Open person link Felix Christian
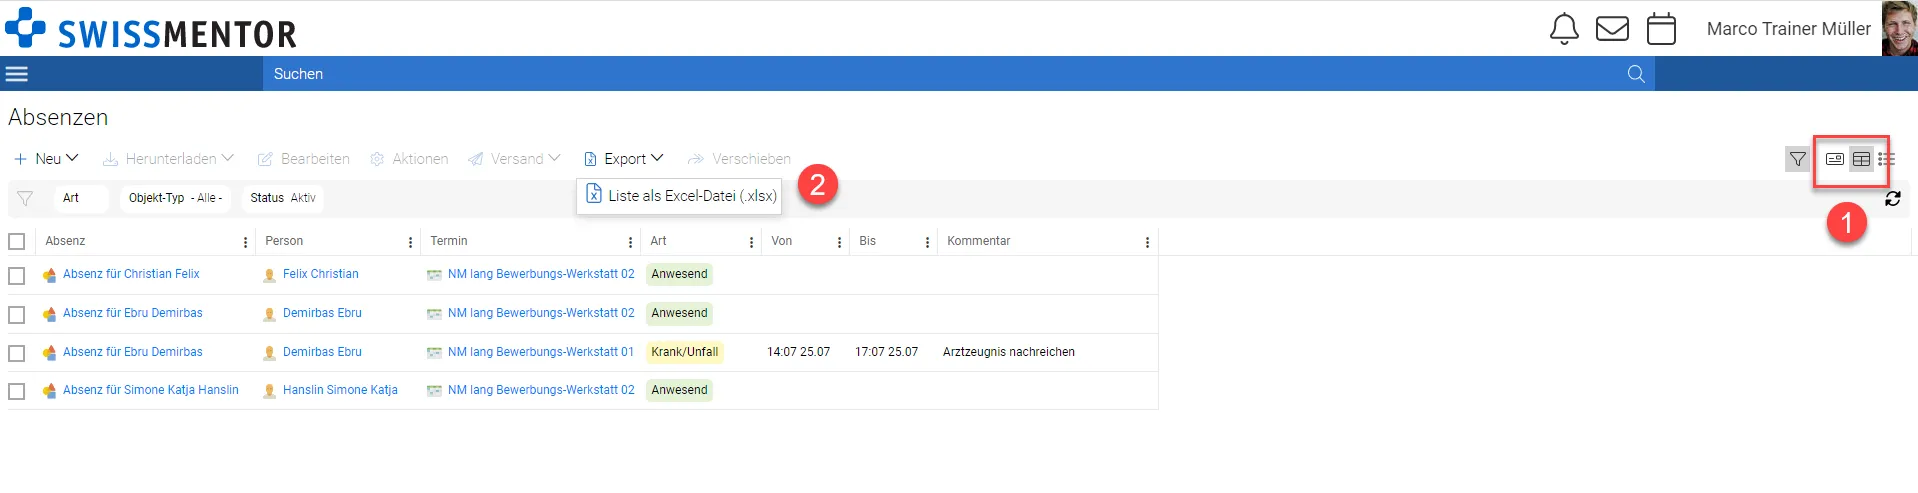The height and width of the screenshot is (493, 1918). (320, 274)
